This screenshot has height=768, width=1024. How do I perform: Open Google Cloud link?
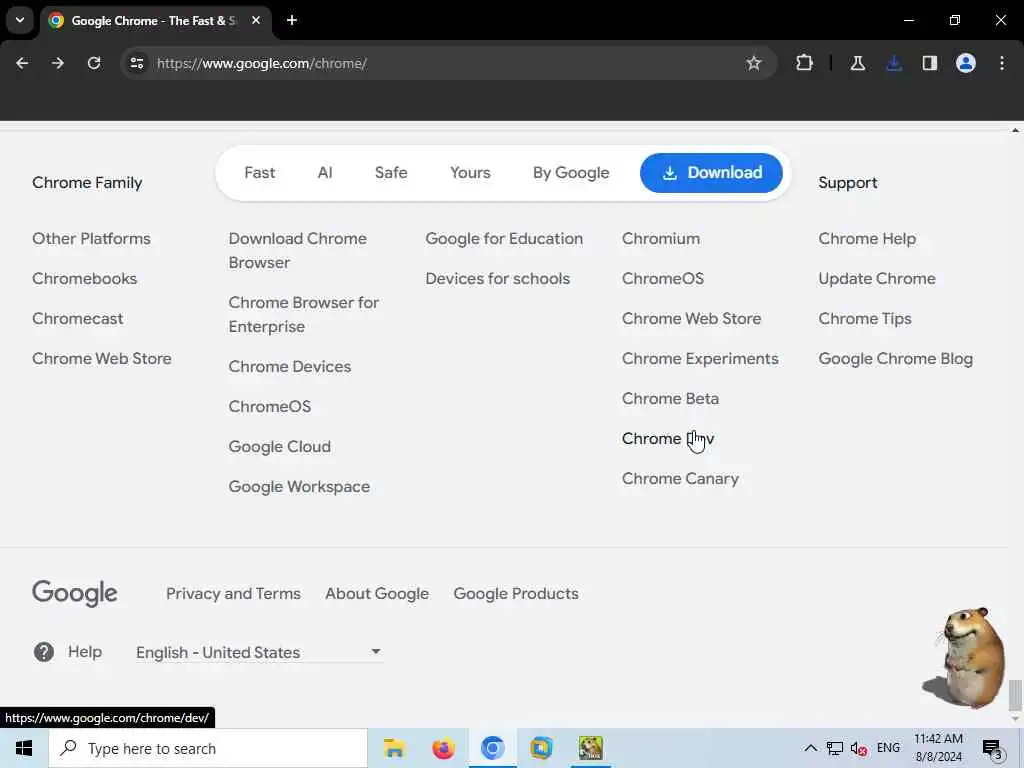(x=280, y=447)
